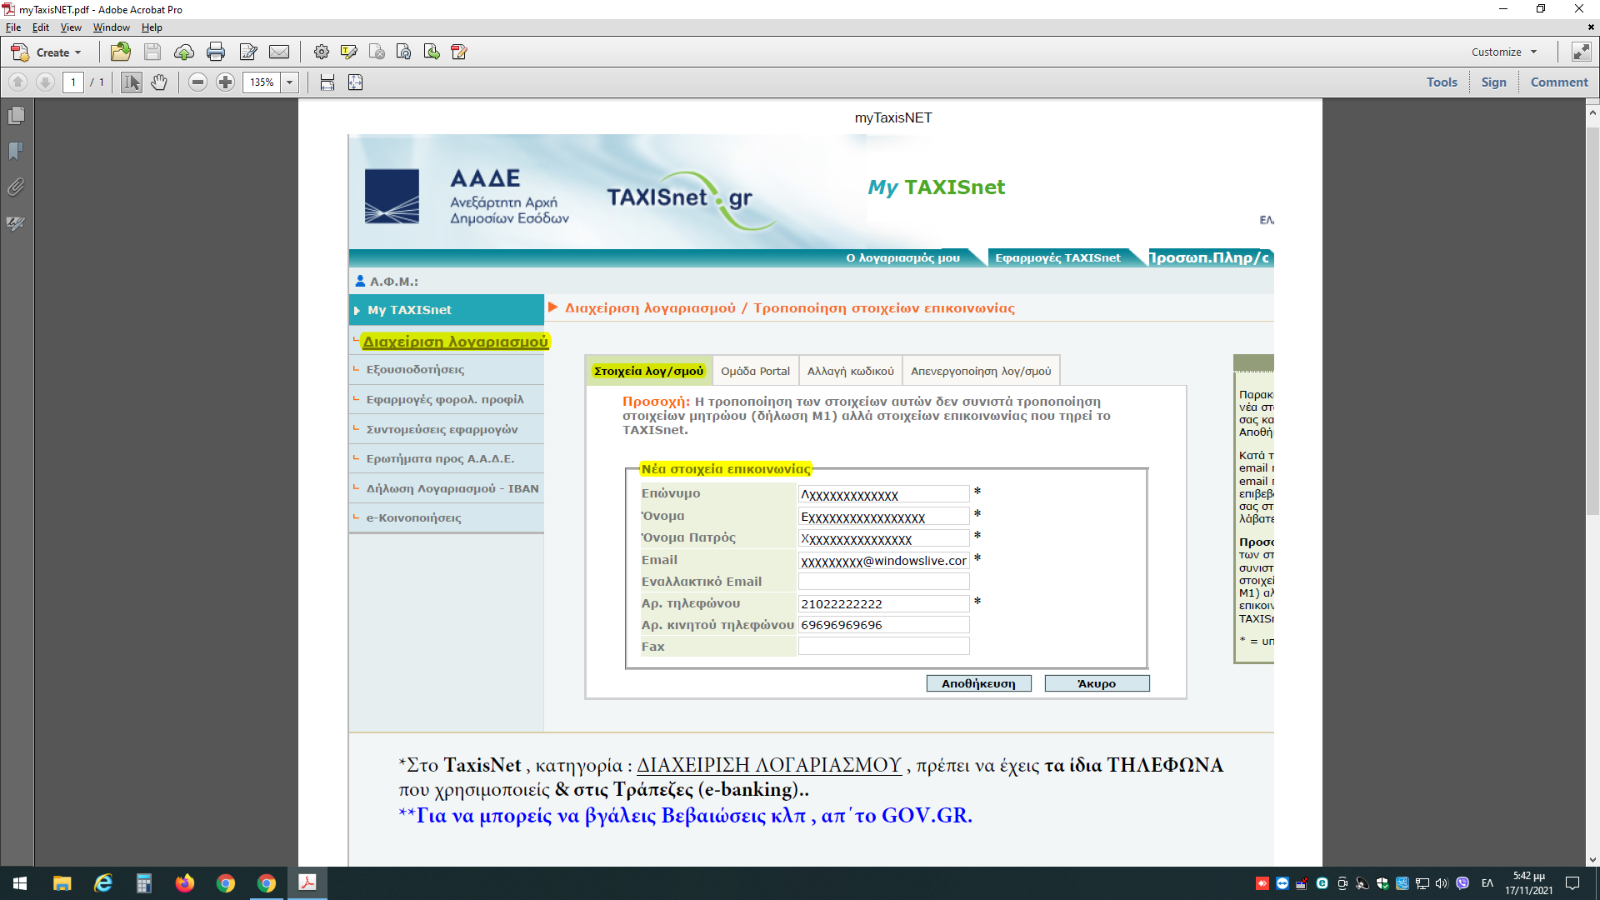Click 'Απενεργοποίηση λογ/σμού' tab text
This screenshot has height=900, width=1600.
tap(981, 371)
